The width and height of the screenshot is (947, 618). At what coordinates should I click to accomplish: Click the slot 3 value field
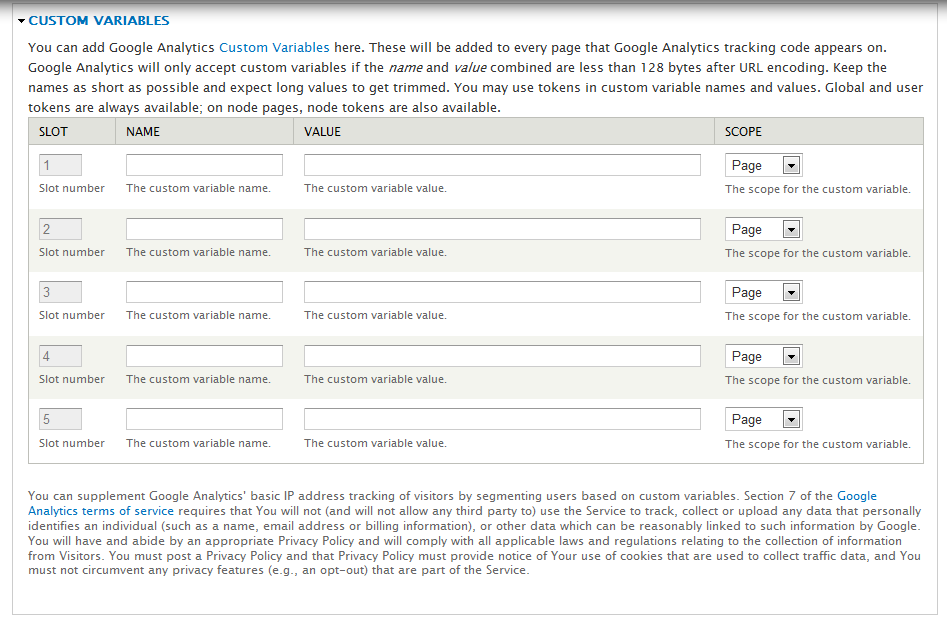[502, 292]
